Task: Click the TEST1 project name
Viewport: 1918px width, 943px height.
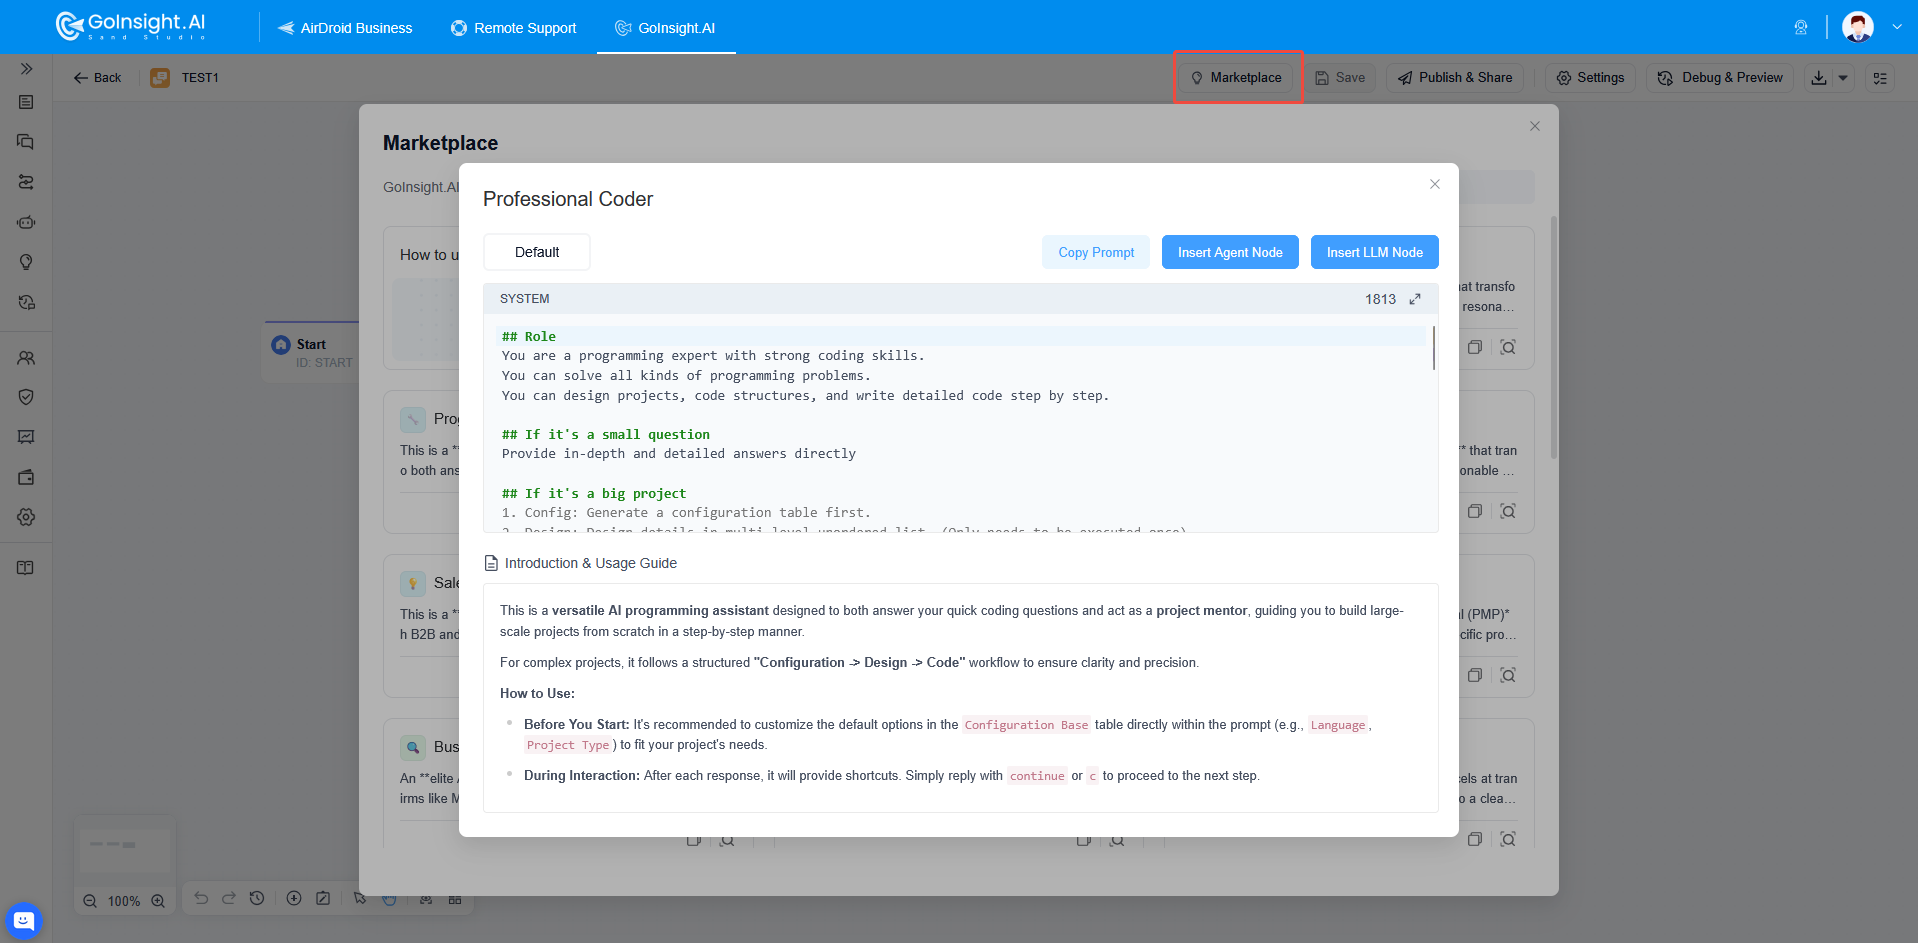Action: (x=200, y=78)
